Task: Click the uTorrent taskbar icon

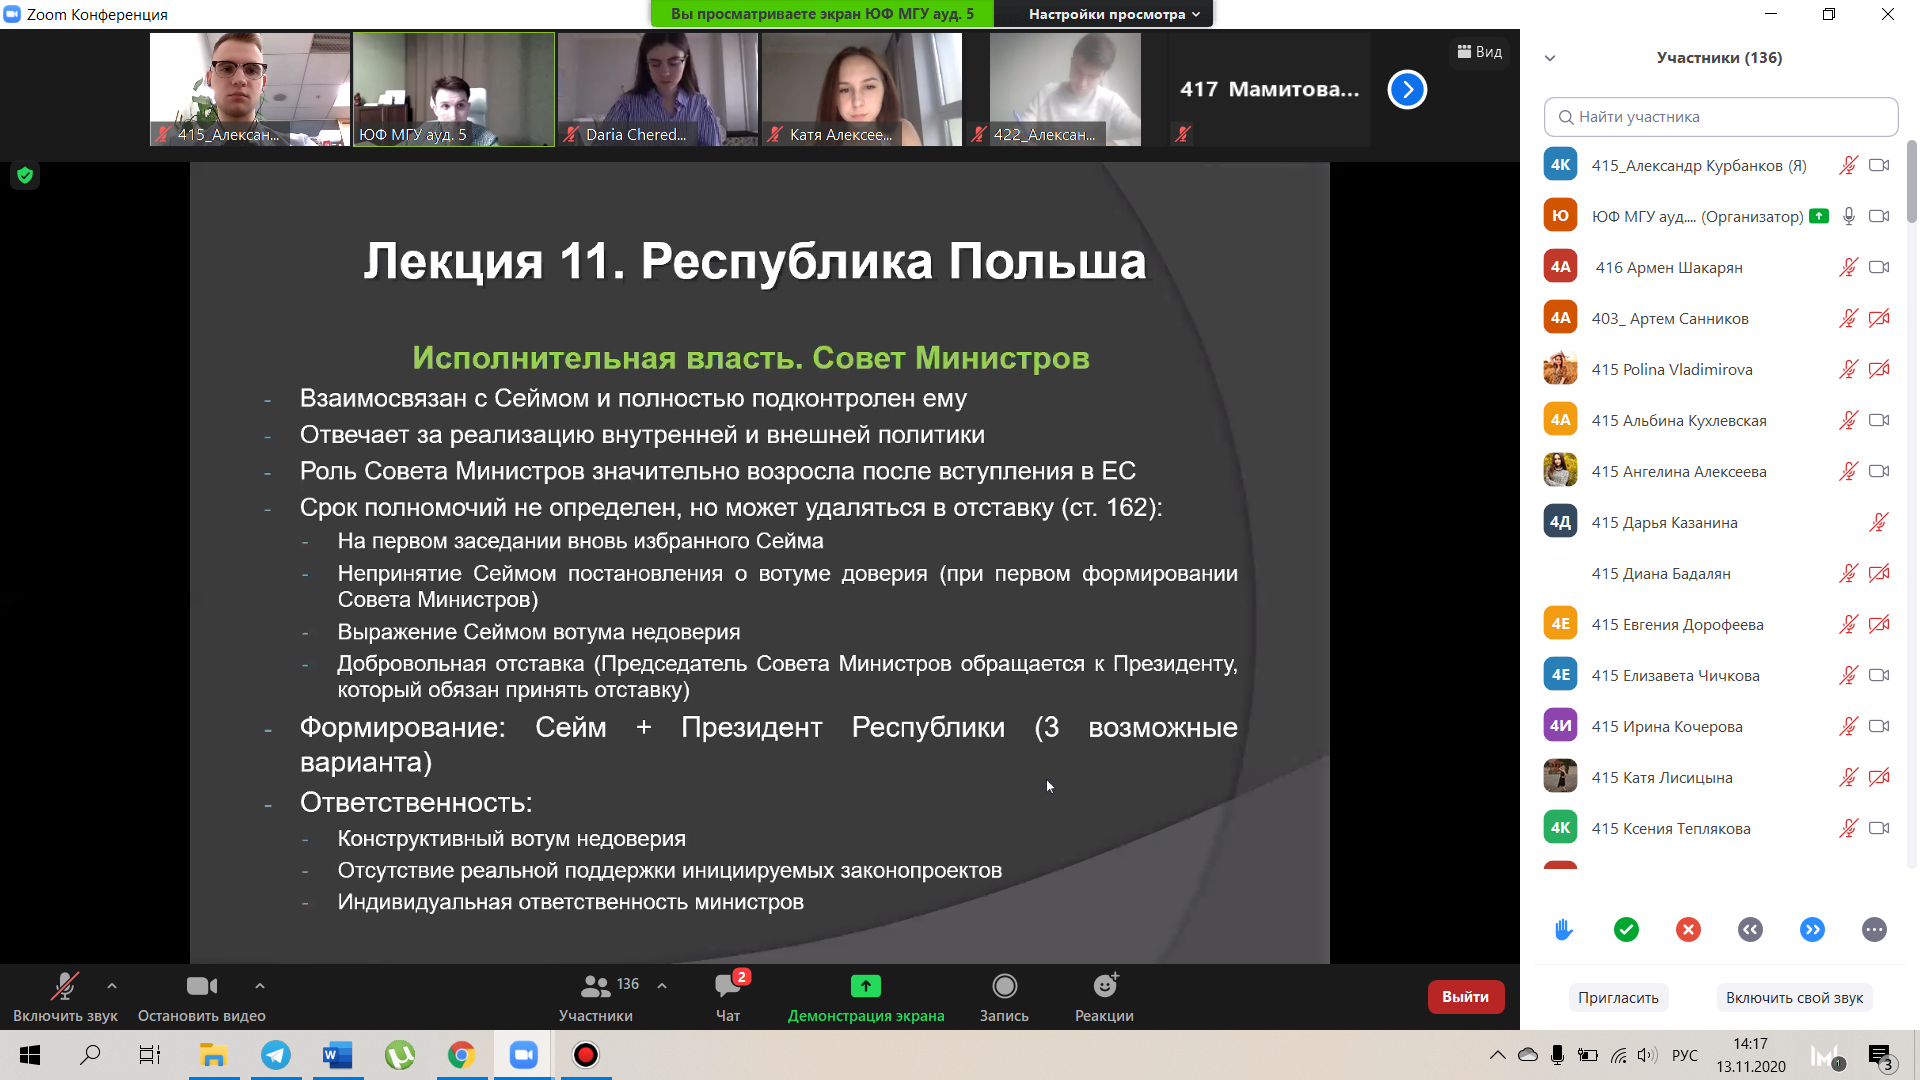Action: point(400,1055)
